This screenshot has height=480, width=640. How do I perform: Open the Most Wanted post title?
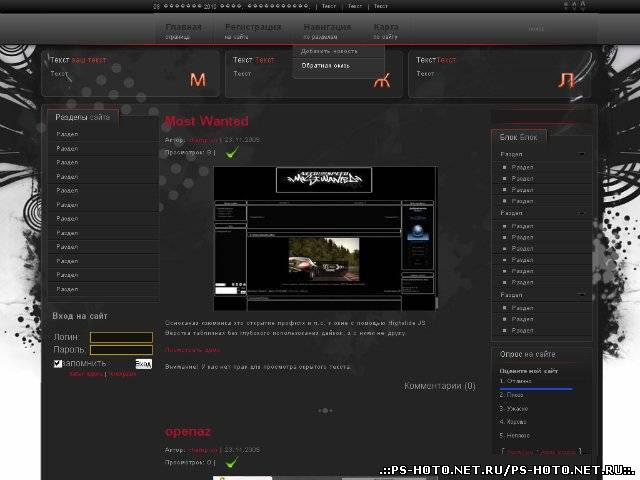pyautogui.click(x=207, y=121)
